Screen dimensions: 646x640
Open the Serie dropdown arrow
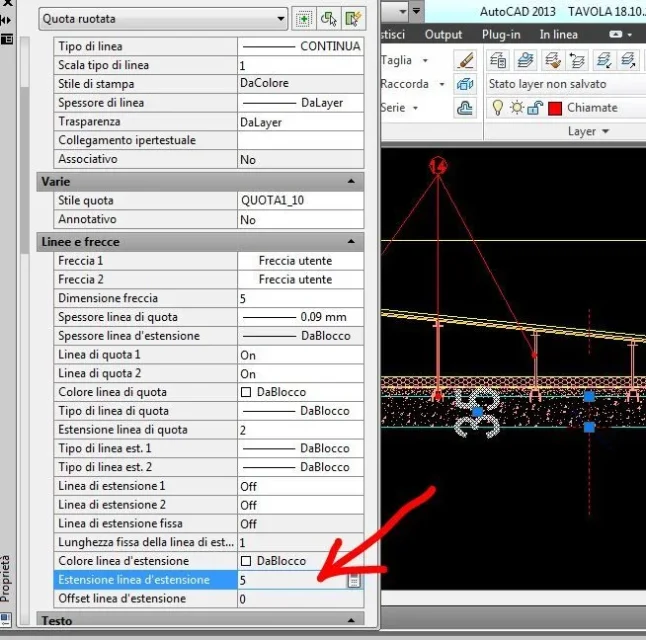coord(415,108)
